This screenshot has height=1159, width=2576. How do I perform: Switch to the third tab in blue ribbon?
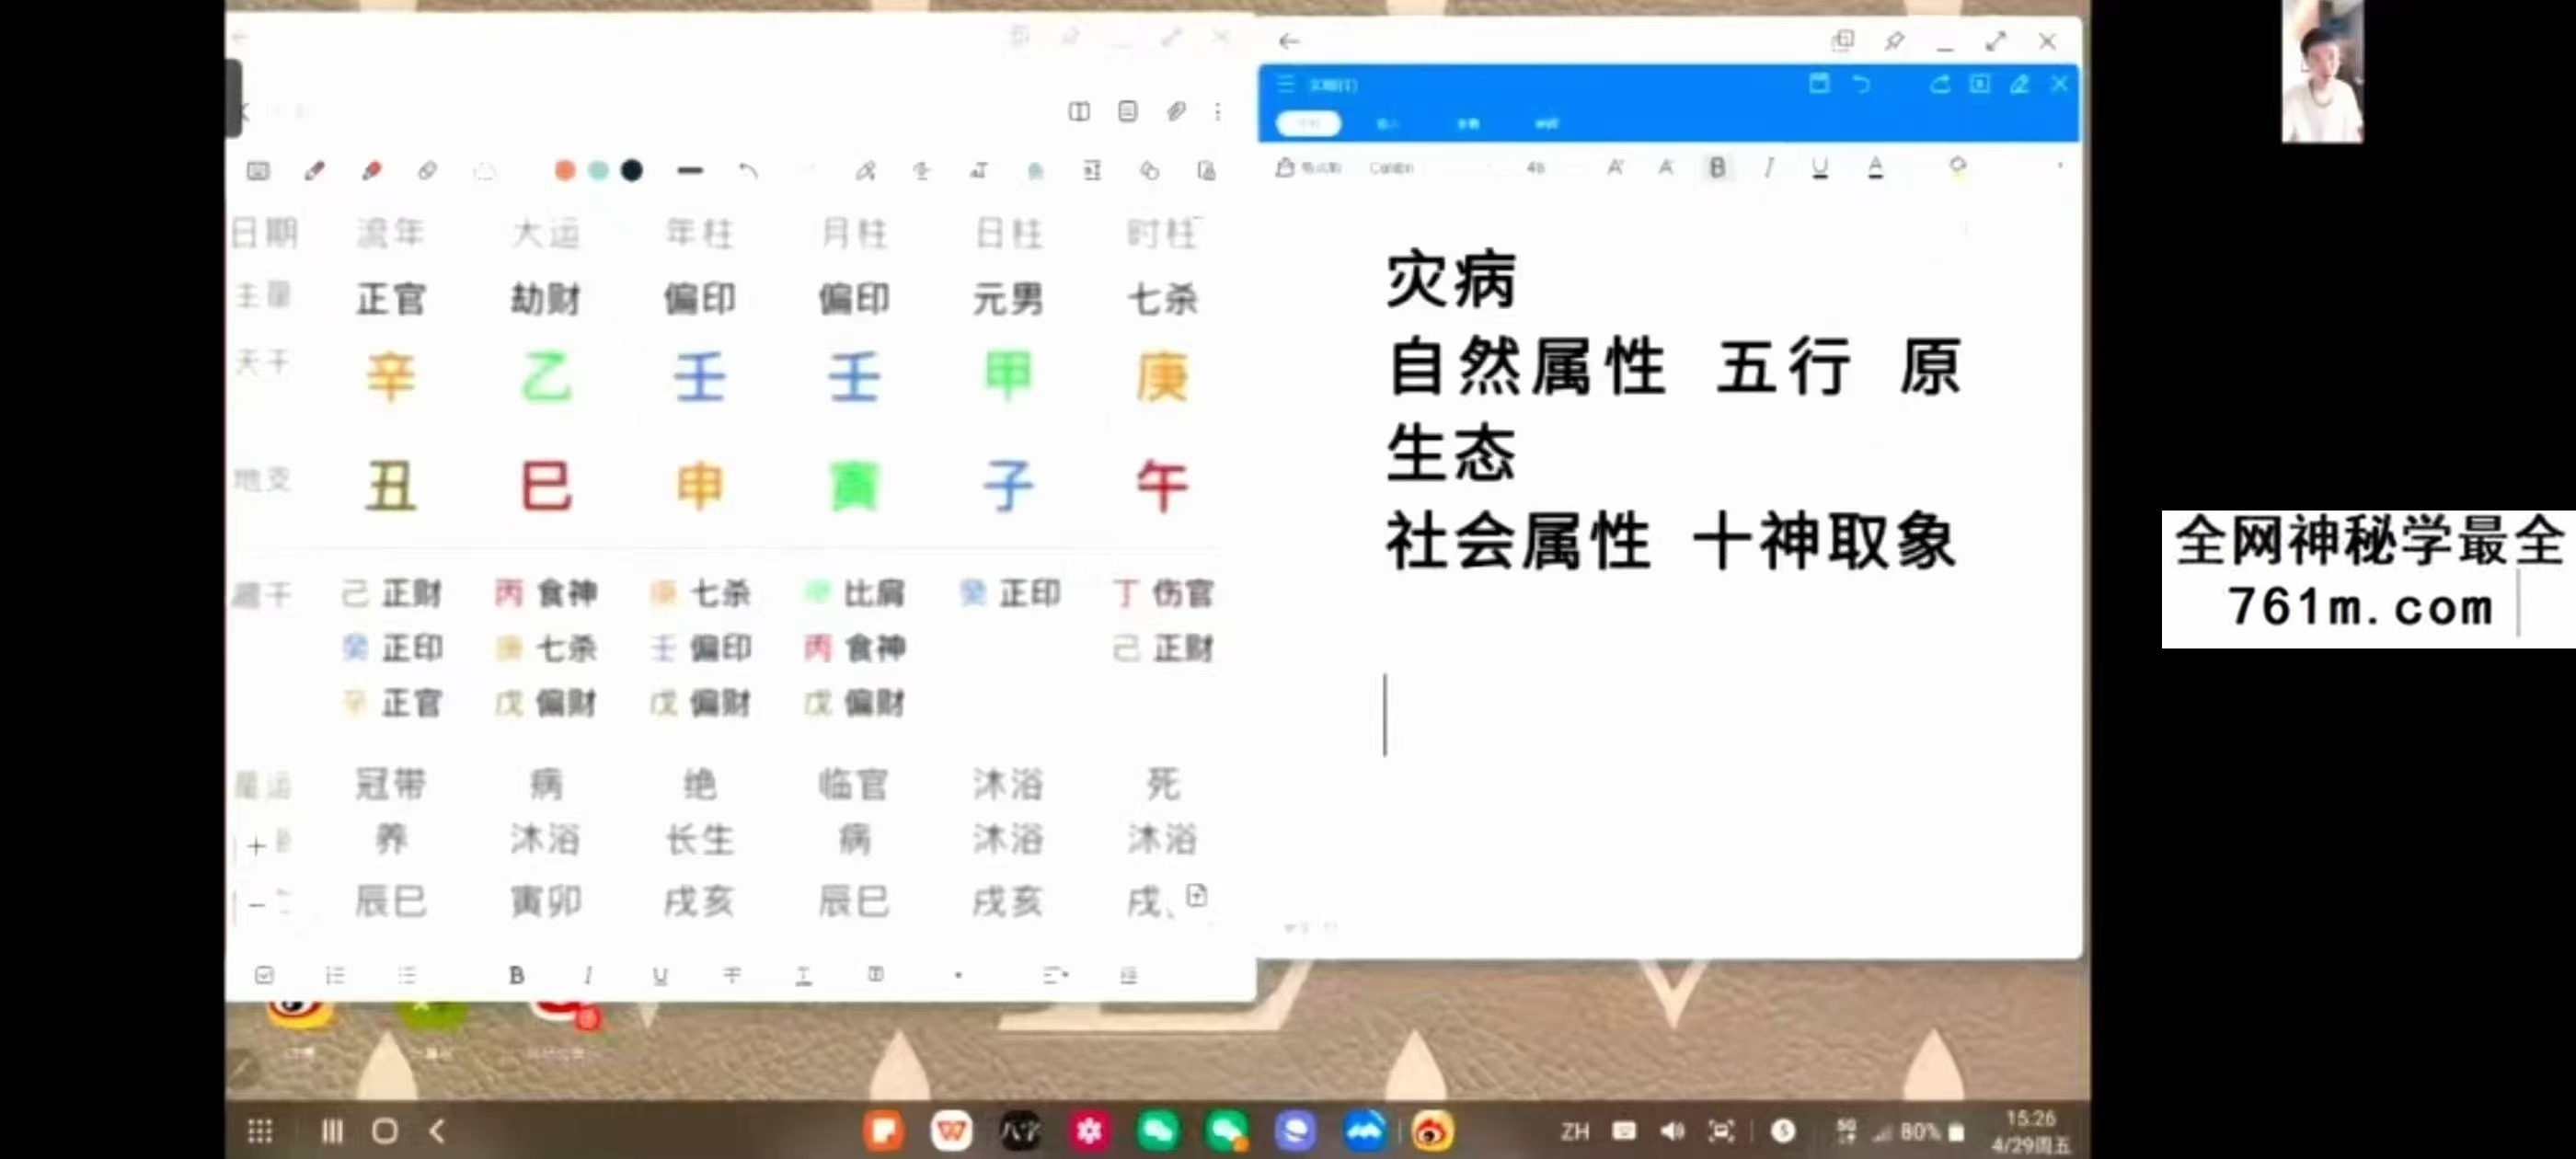coord(1467,124)
